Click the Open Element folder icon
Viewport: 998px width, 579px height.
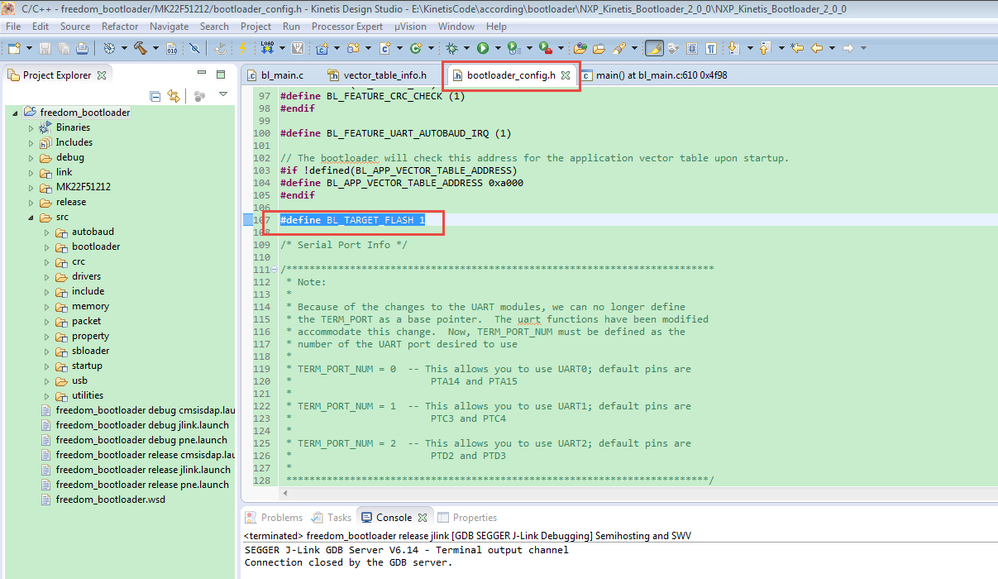pyautogui.click(x=580, y=48)
